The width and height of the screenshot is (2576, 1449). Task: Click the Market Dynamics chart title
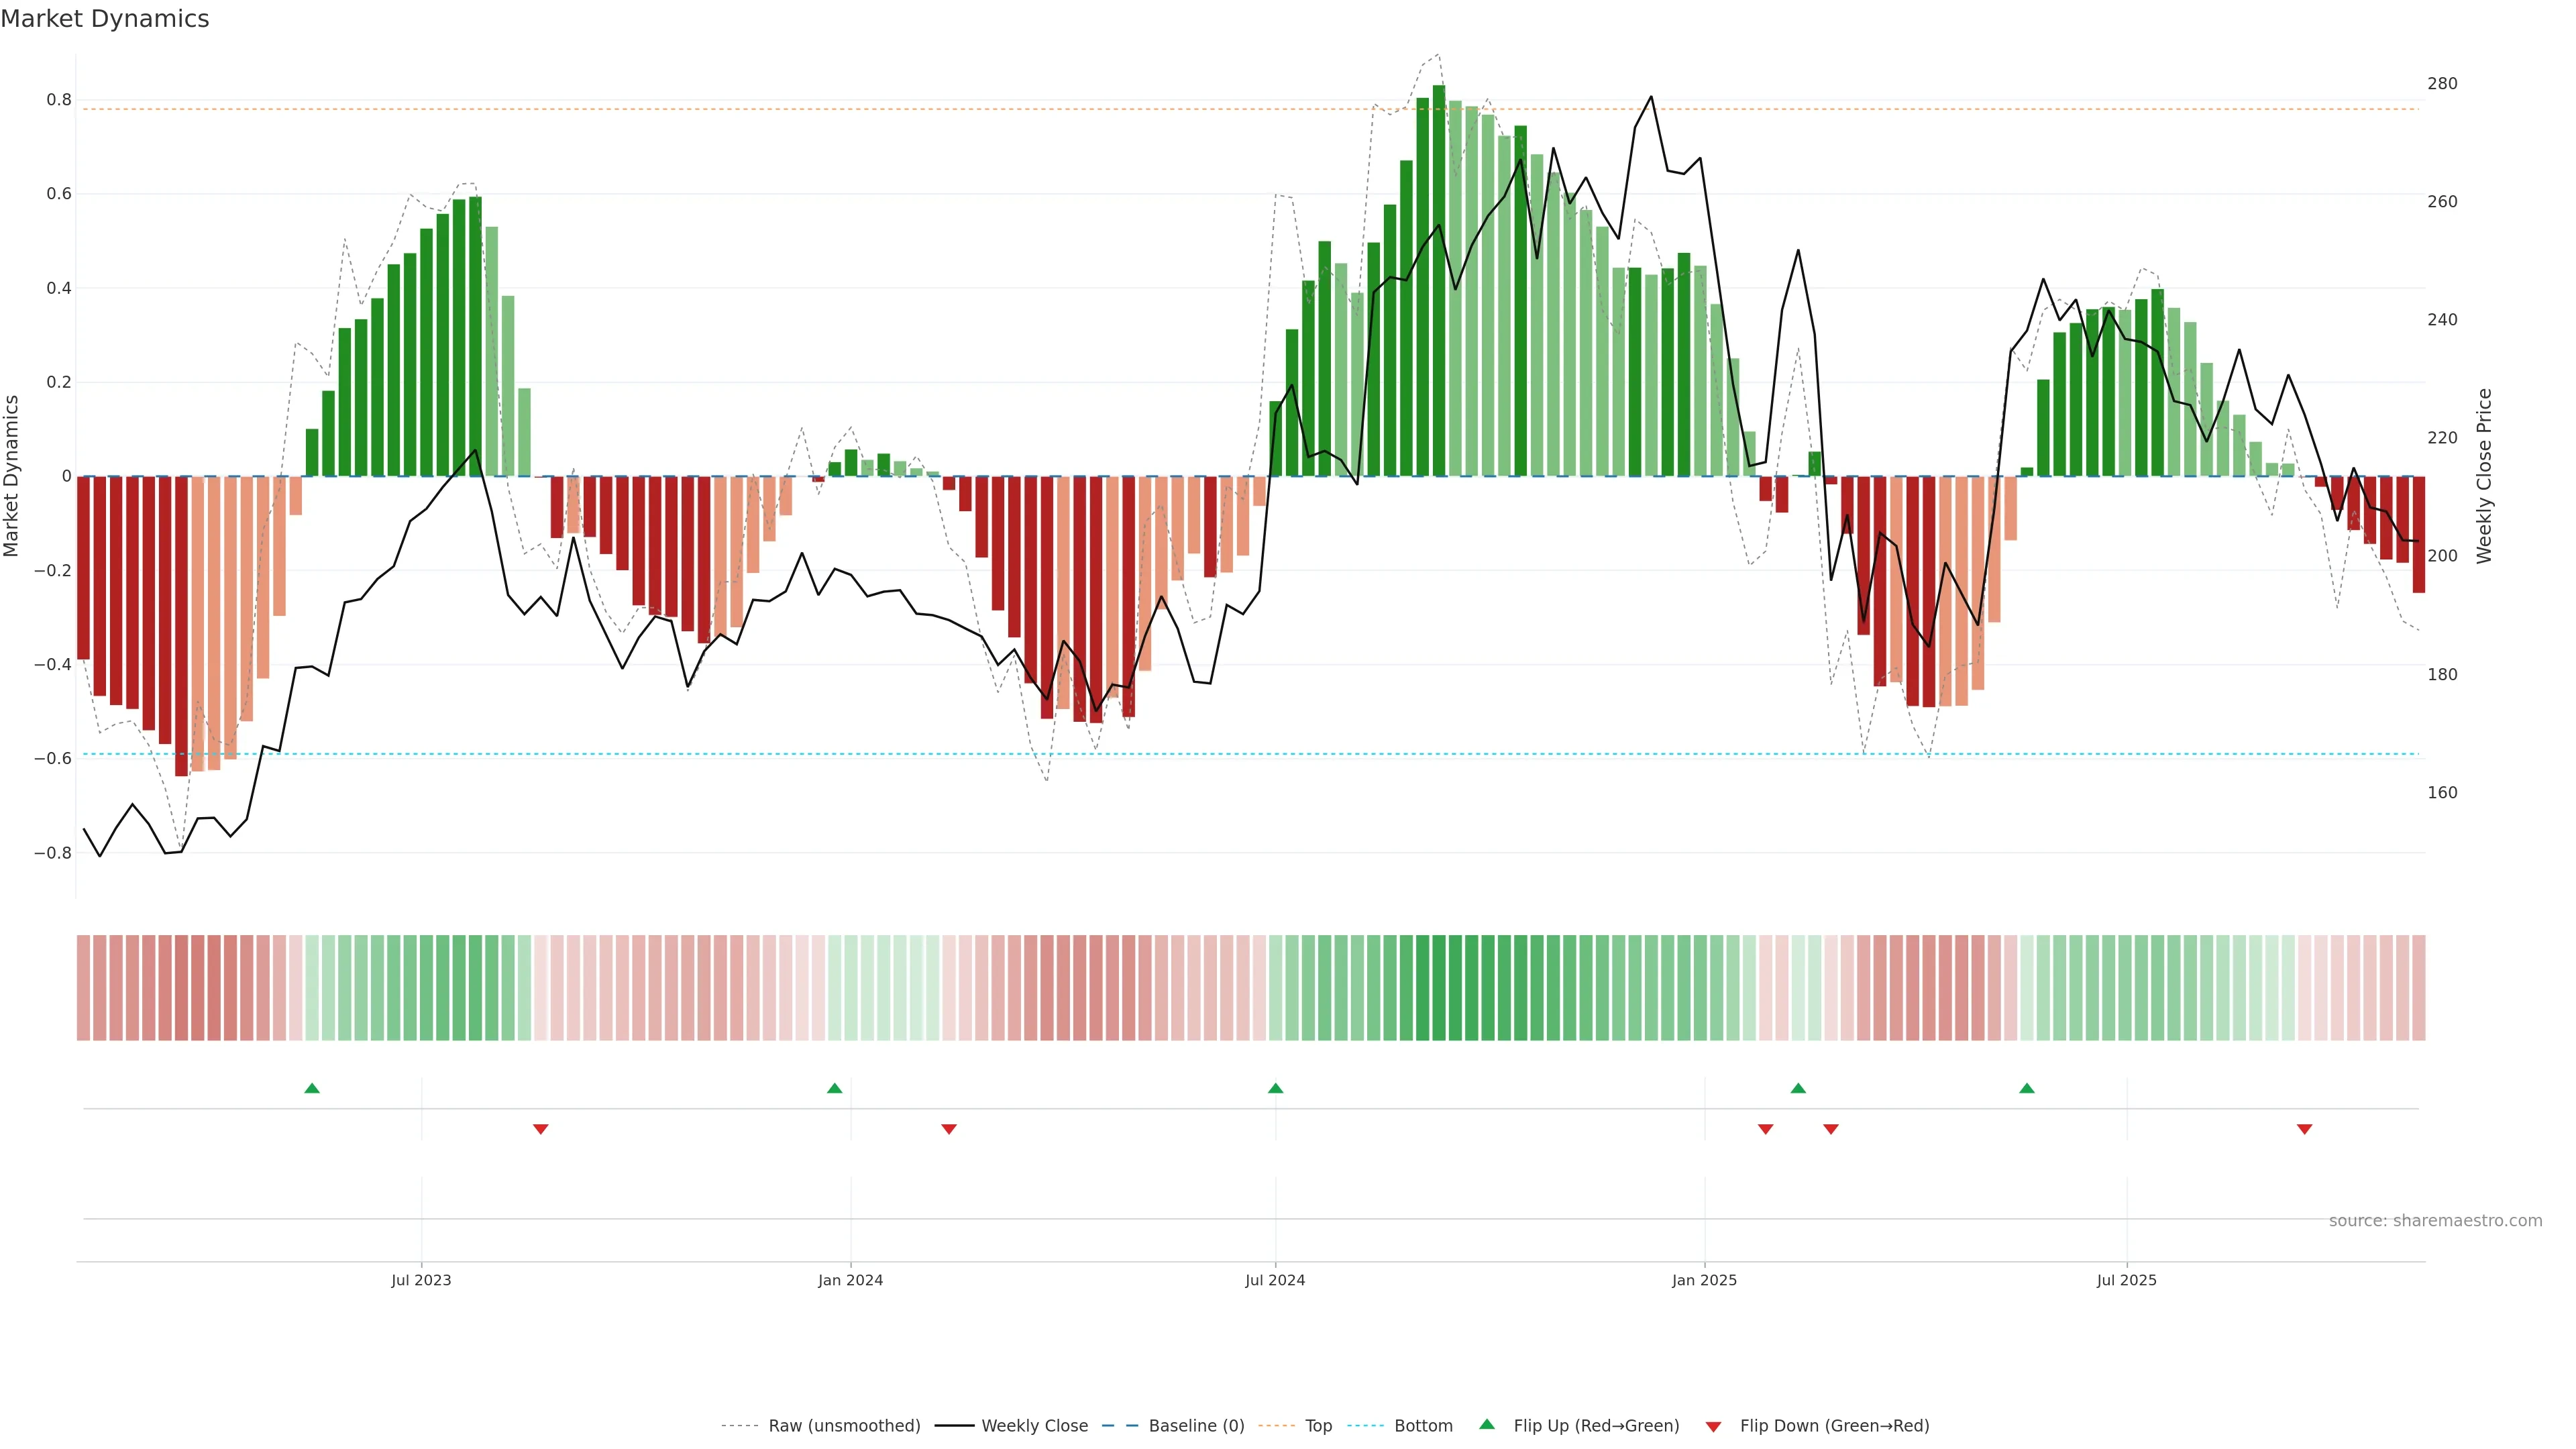click(105, 19)
